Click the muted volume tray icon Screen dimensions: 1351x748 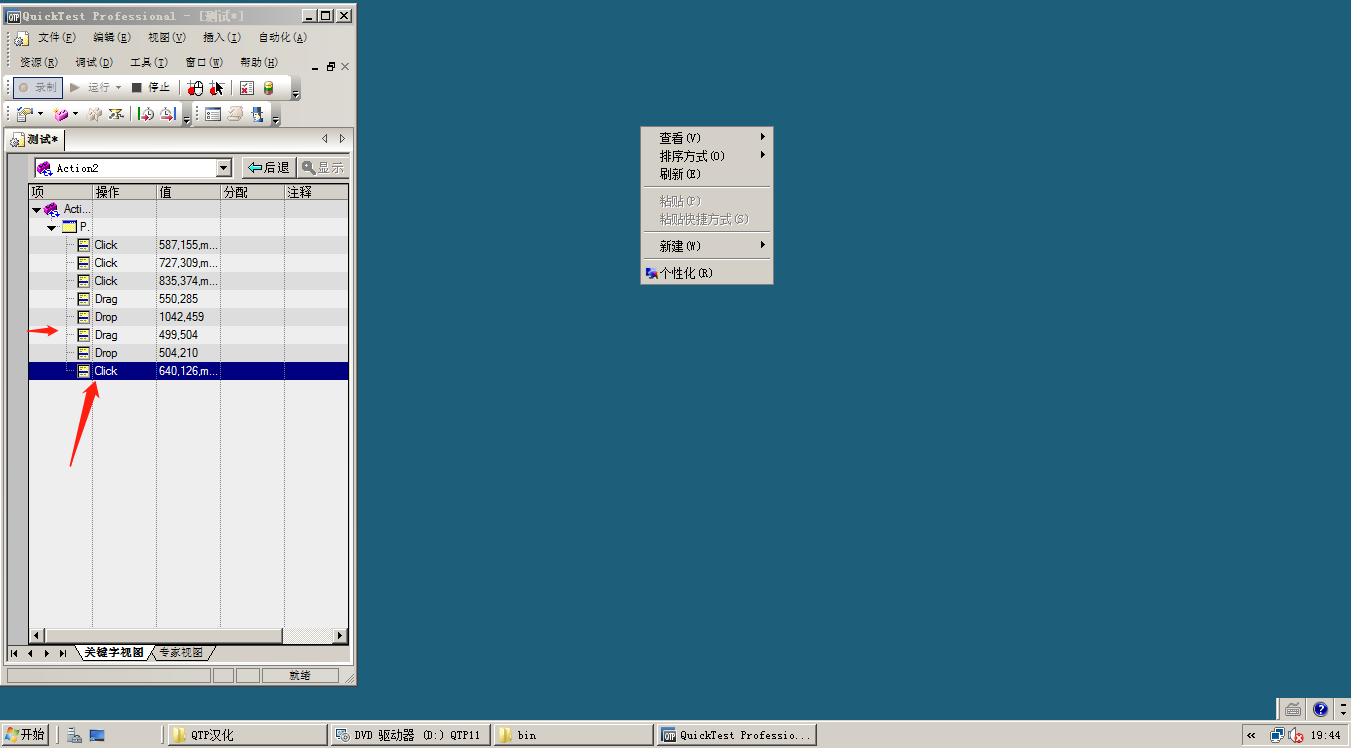coord(1295,736)
